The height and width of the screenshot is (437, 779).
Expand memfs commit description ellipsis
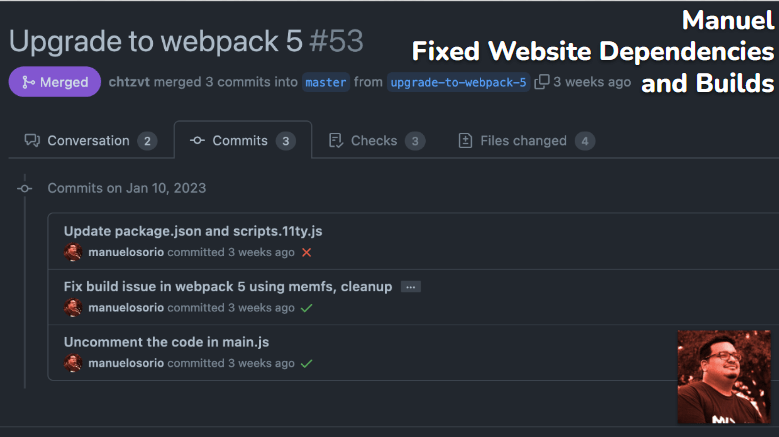click(410, 287)
